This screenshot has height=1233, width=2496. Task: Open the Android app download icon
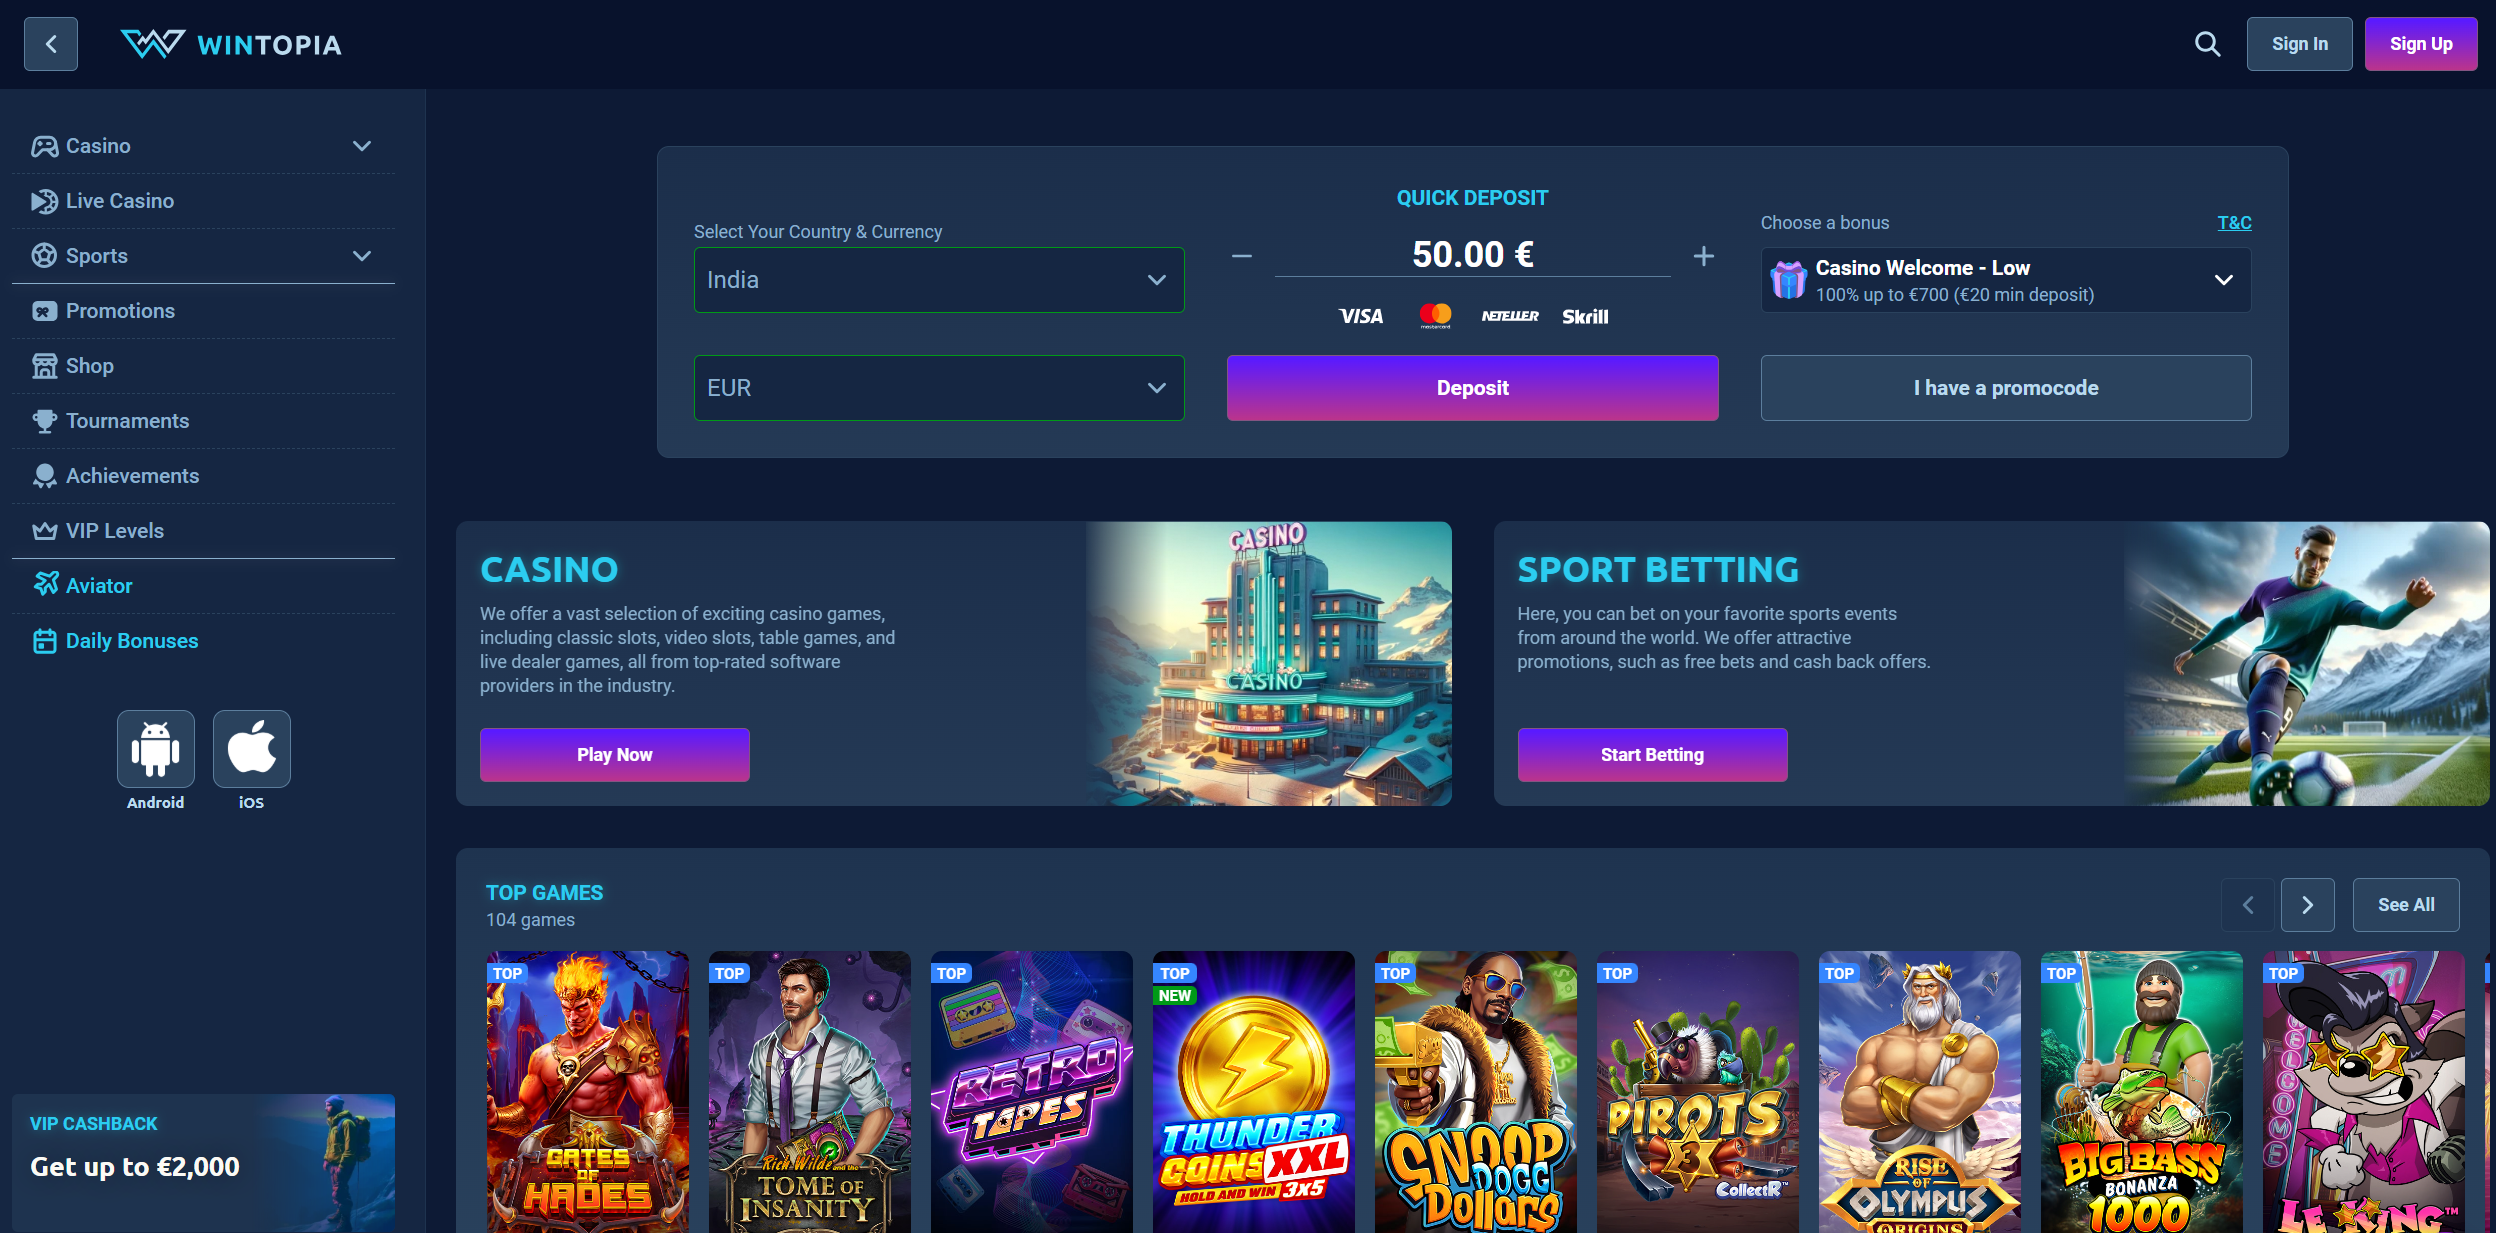tap(156, 749)
